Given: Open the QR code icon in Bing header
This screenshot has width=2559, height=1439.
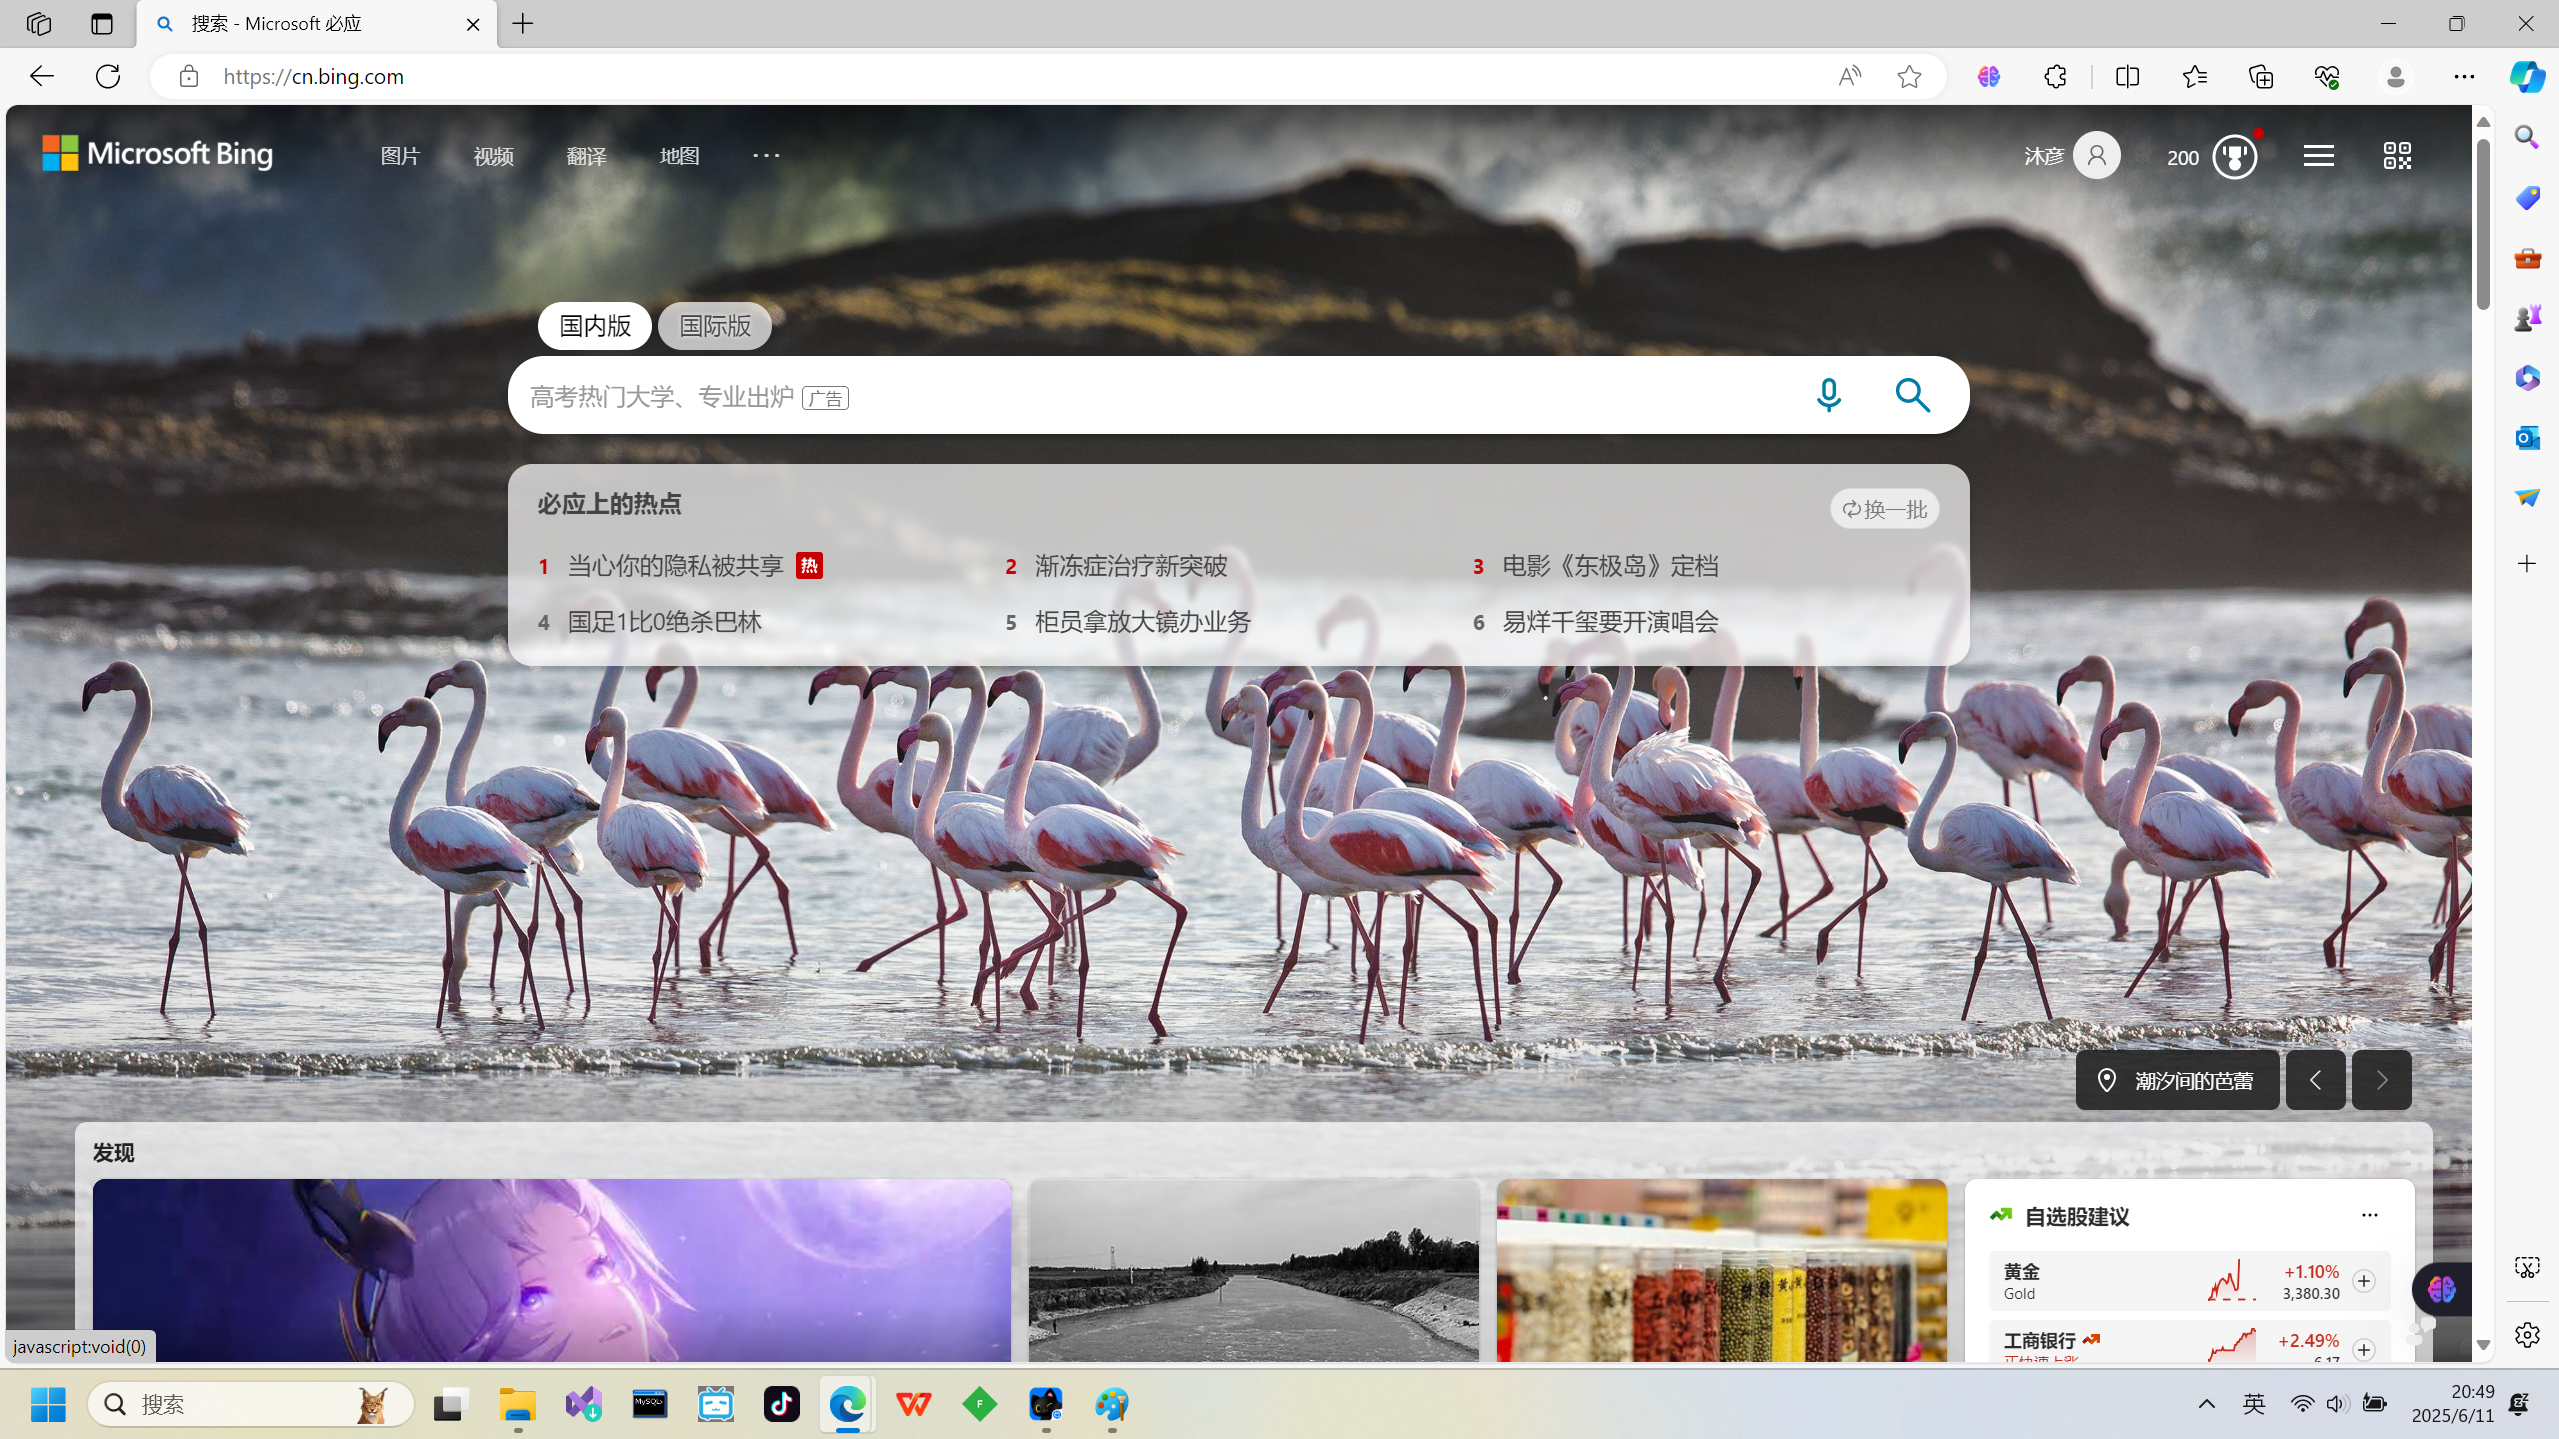Looking at the screenshot, I should tap(2396, 156).
